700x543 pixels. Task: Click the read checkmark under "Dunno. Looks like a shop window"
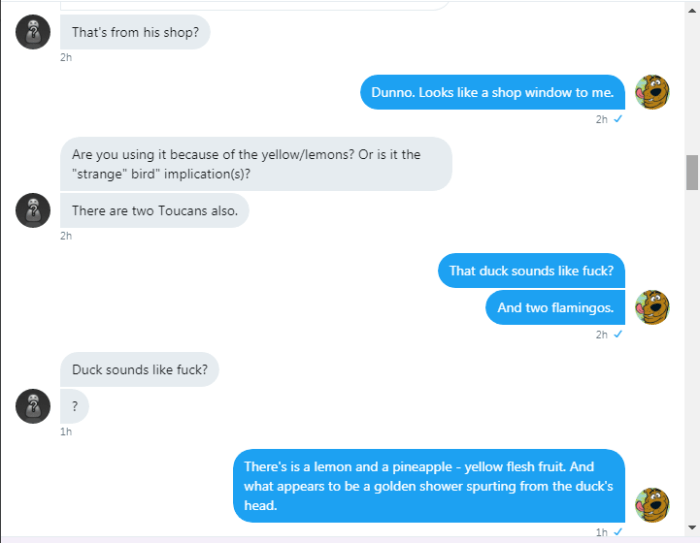click(x=618, y=119)
